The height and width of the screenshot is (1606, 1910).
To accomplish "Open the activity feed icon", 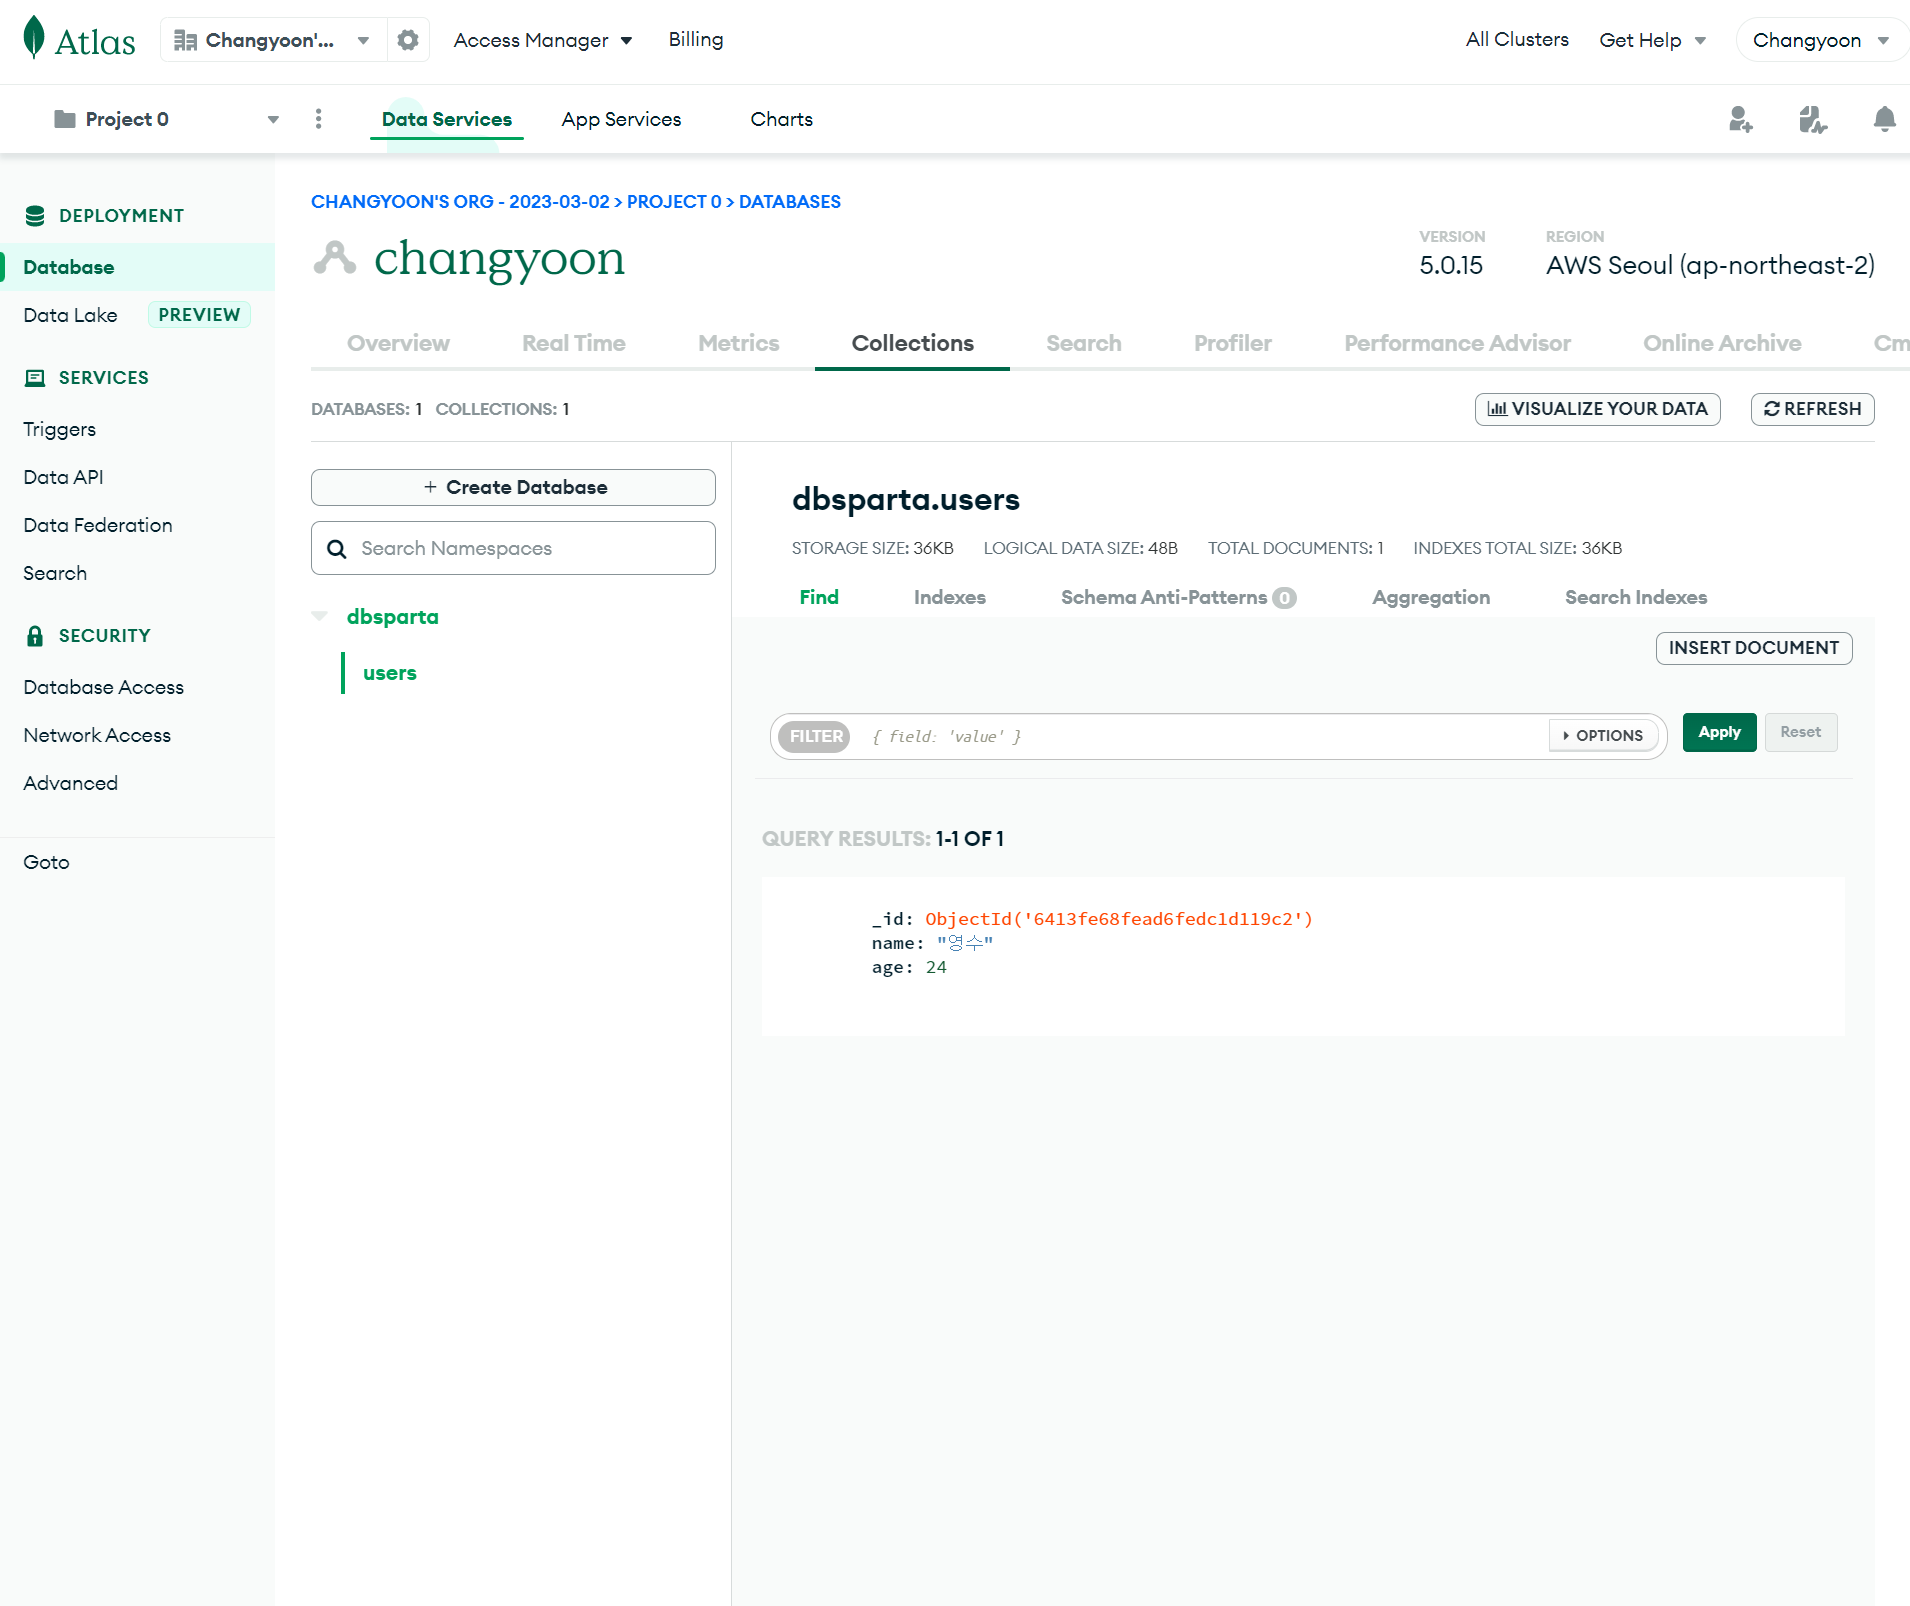I will (x=1813, y=120).
